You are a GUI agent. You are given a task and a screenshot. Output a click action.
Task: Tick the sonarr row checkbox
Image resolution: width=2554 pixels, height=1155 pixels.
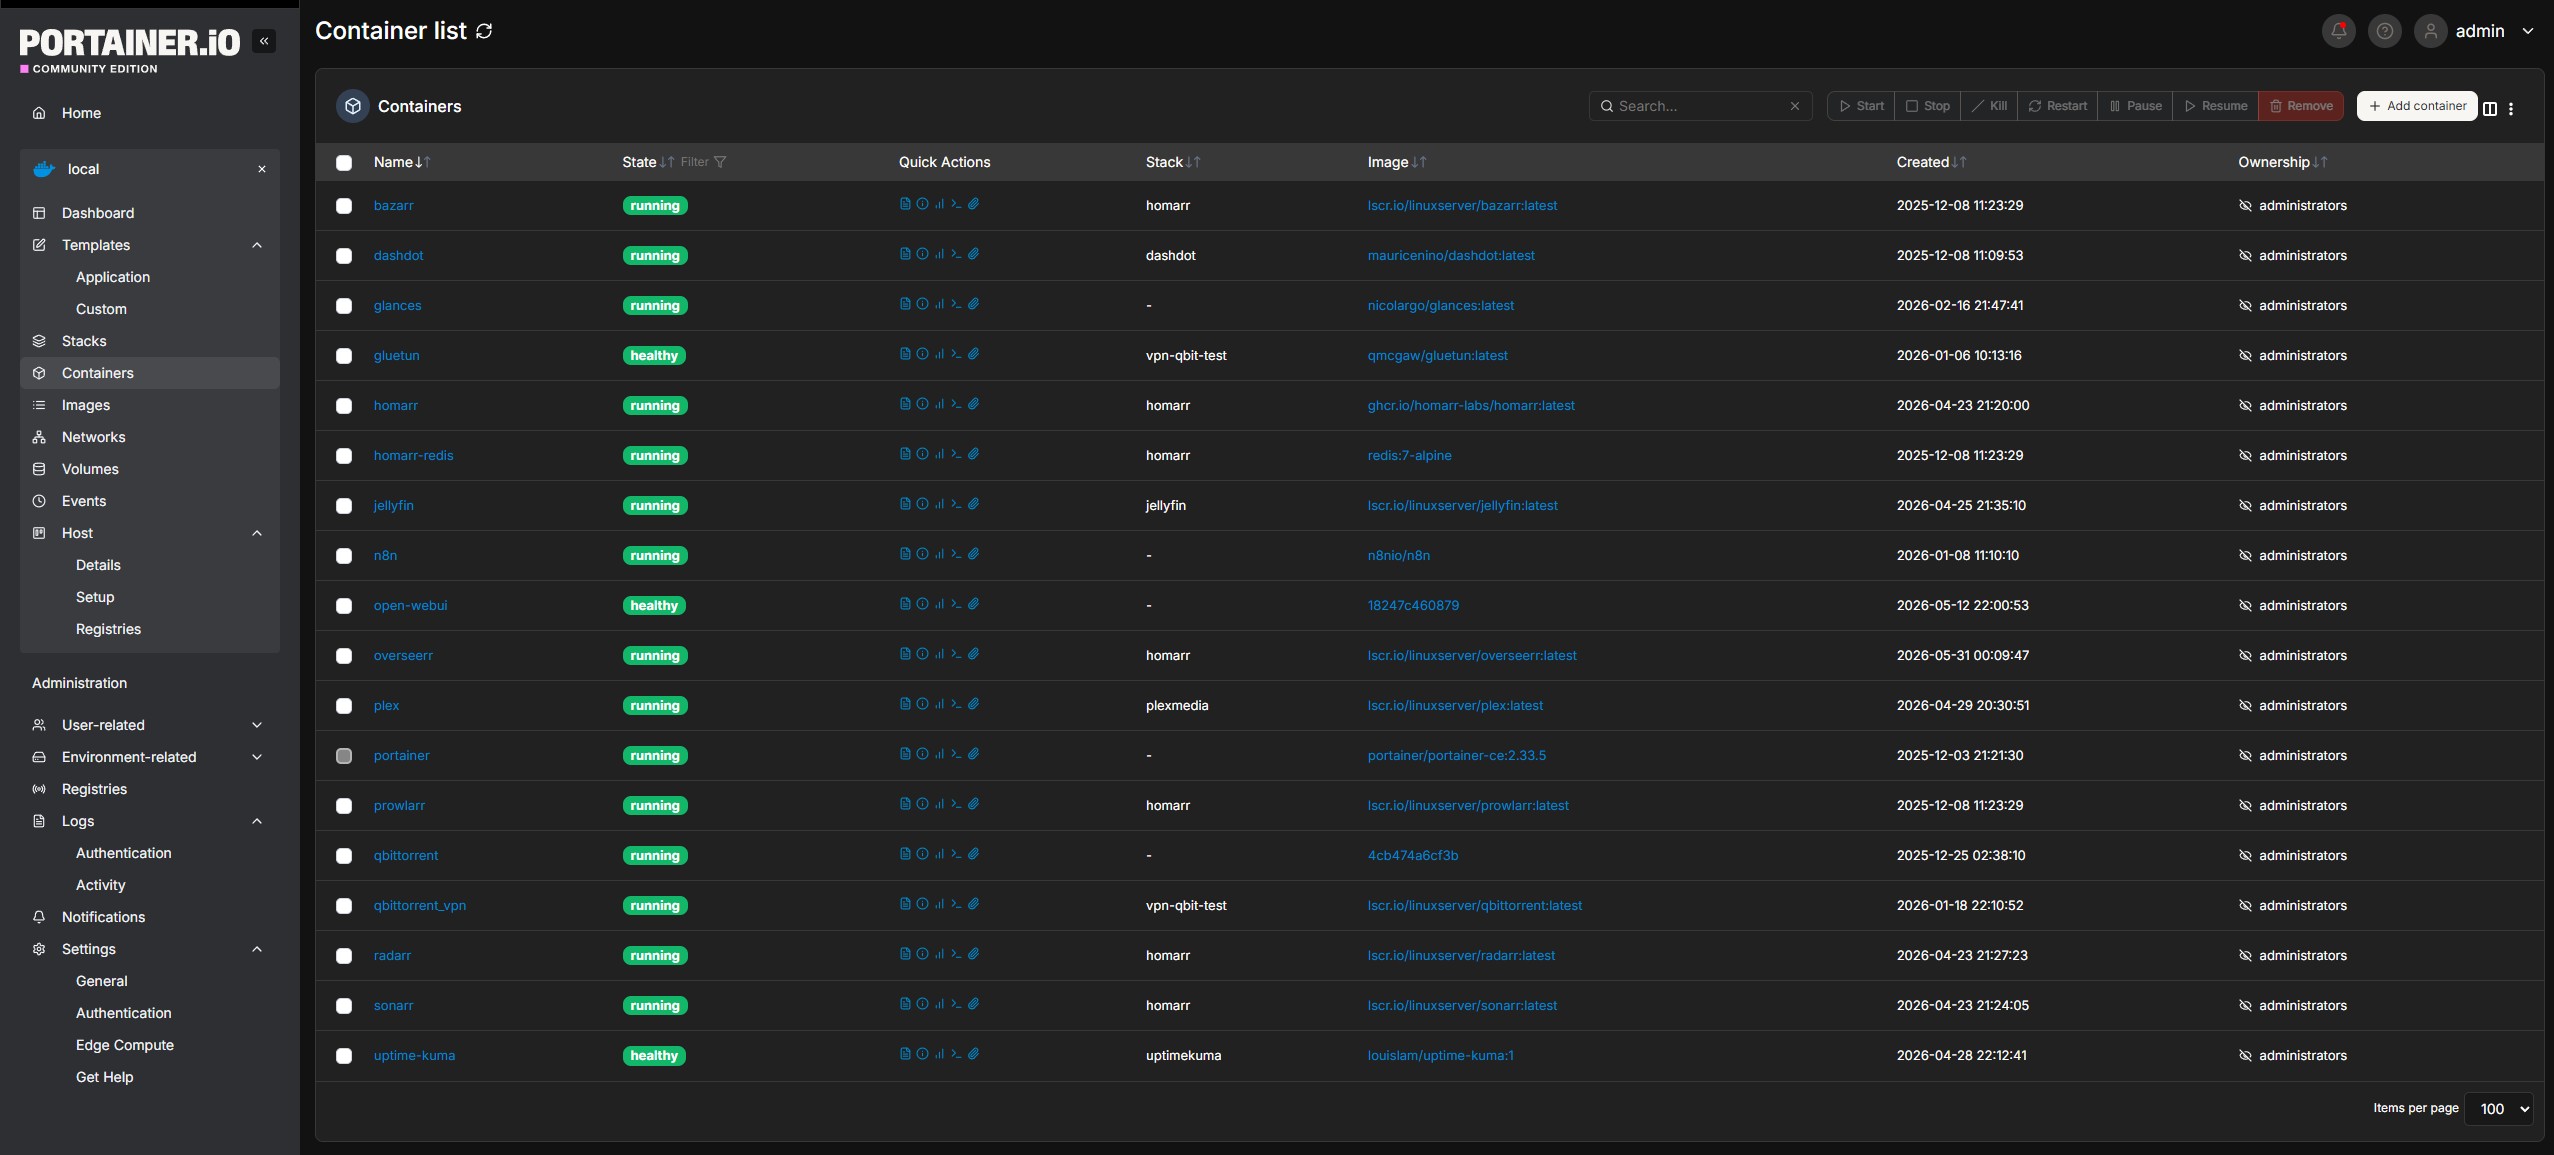pos(344,1006)
